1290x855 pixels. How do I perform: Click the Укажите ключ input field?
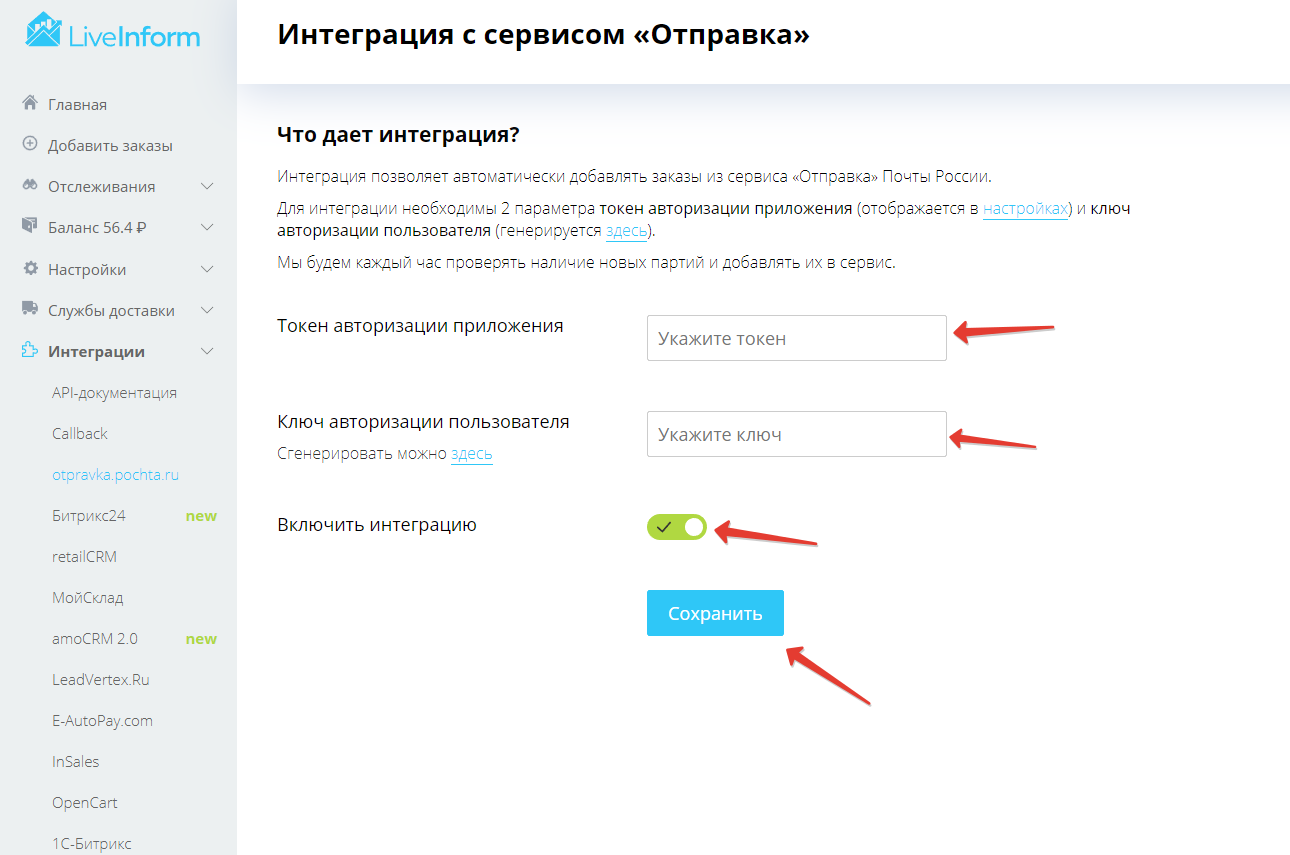(797, 434)
